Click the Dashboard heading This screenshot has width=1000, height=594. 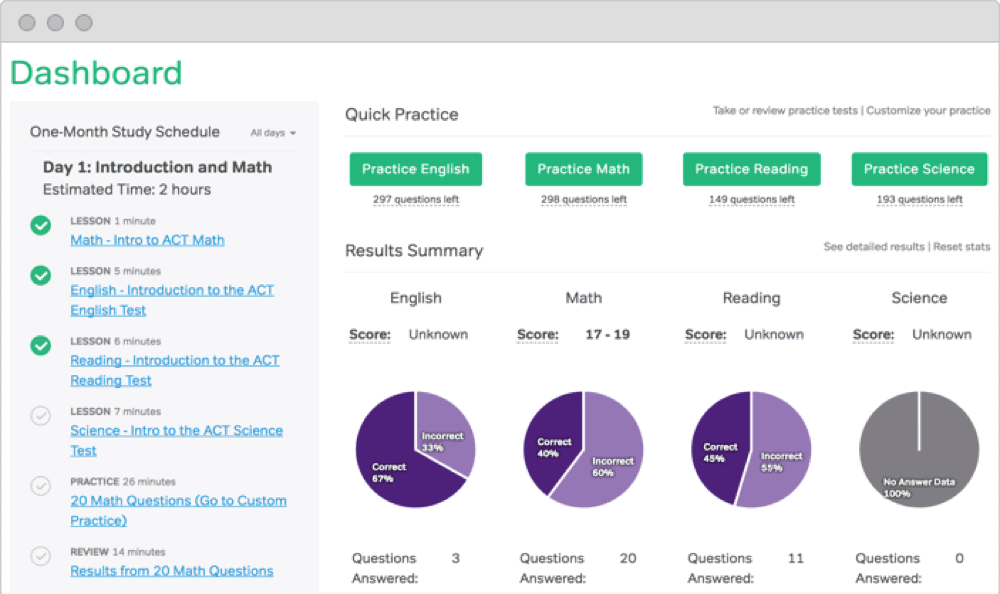click(96, 72)
